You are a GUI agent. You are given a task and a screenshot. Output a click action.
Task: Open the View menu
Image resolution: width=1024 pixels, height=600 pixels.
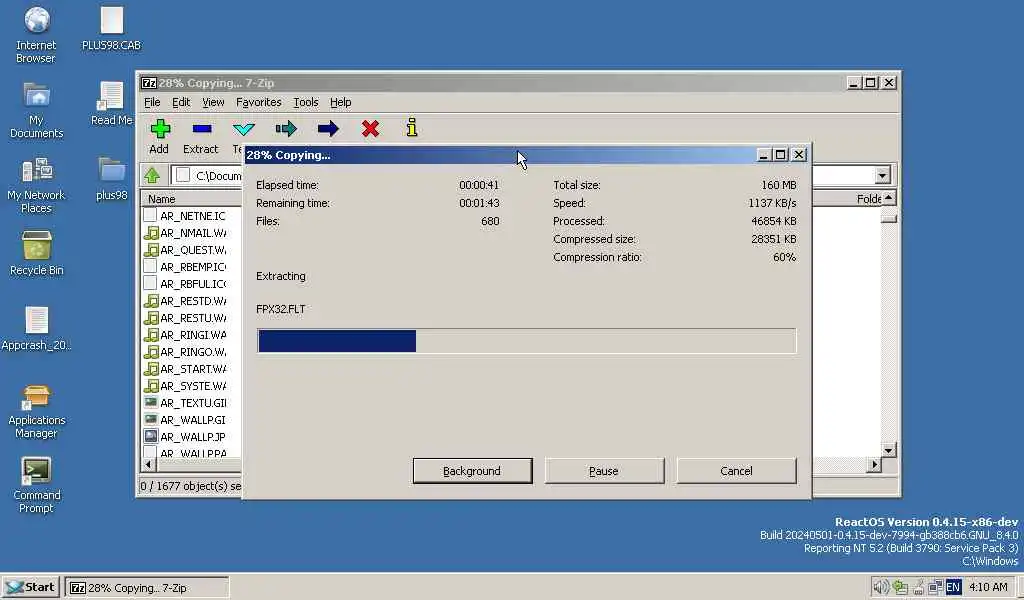[x=213, y=102]
